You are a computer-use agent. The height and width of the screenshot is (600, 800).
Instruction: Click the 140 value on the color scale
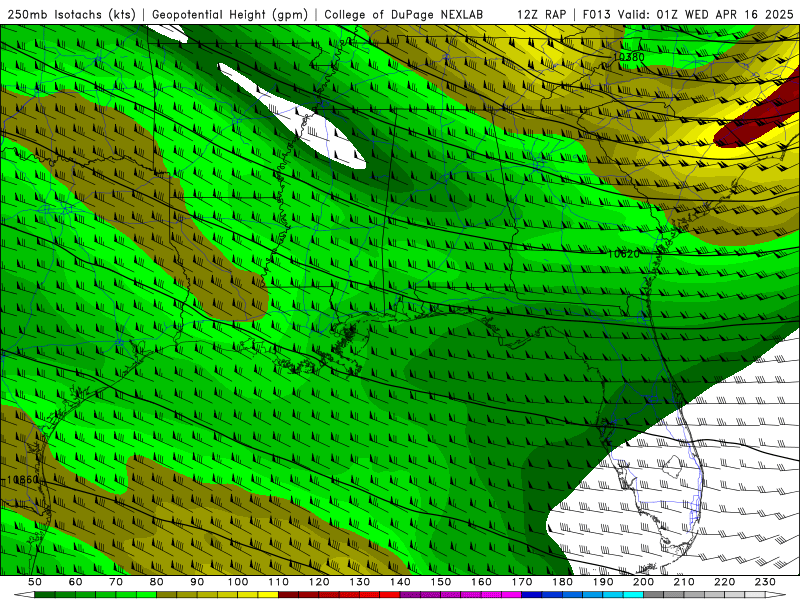400,582
